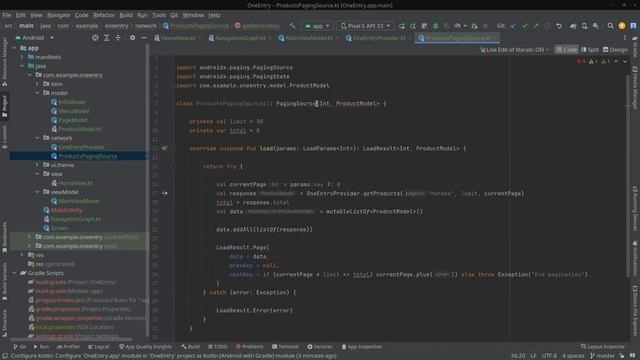Open the Problems tool window
The height and width of the screenshot is (360, 640).
pos(249,347)
